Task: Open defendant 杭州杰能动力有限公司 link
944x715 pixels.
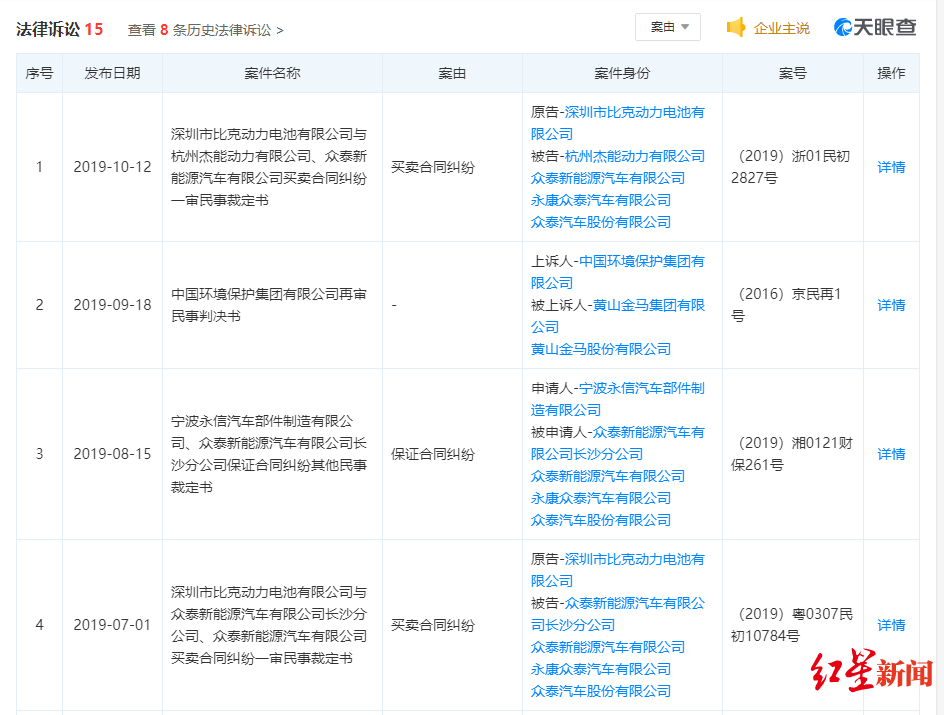Action: tap(635, 156)
